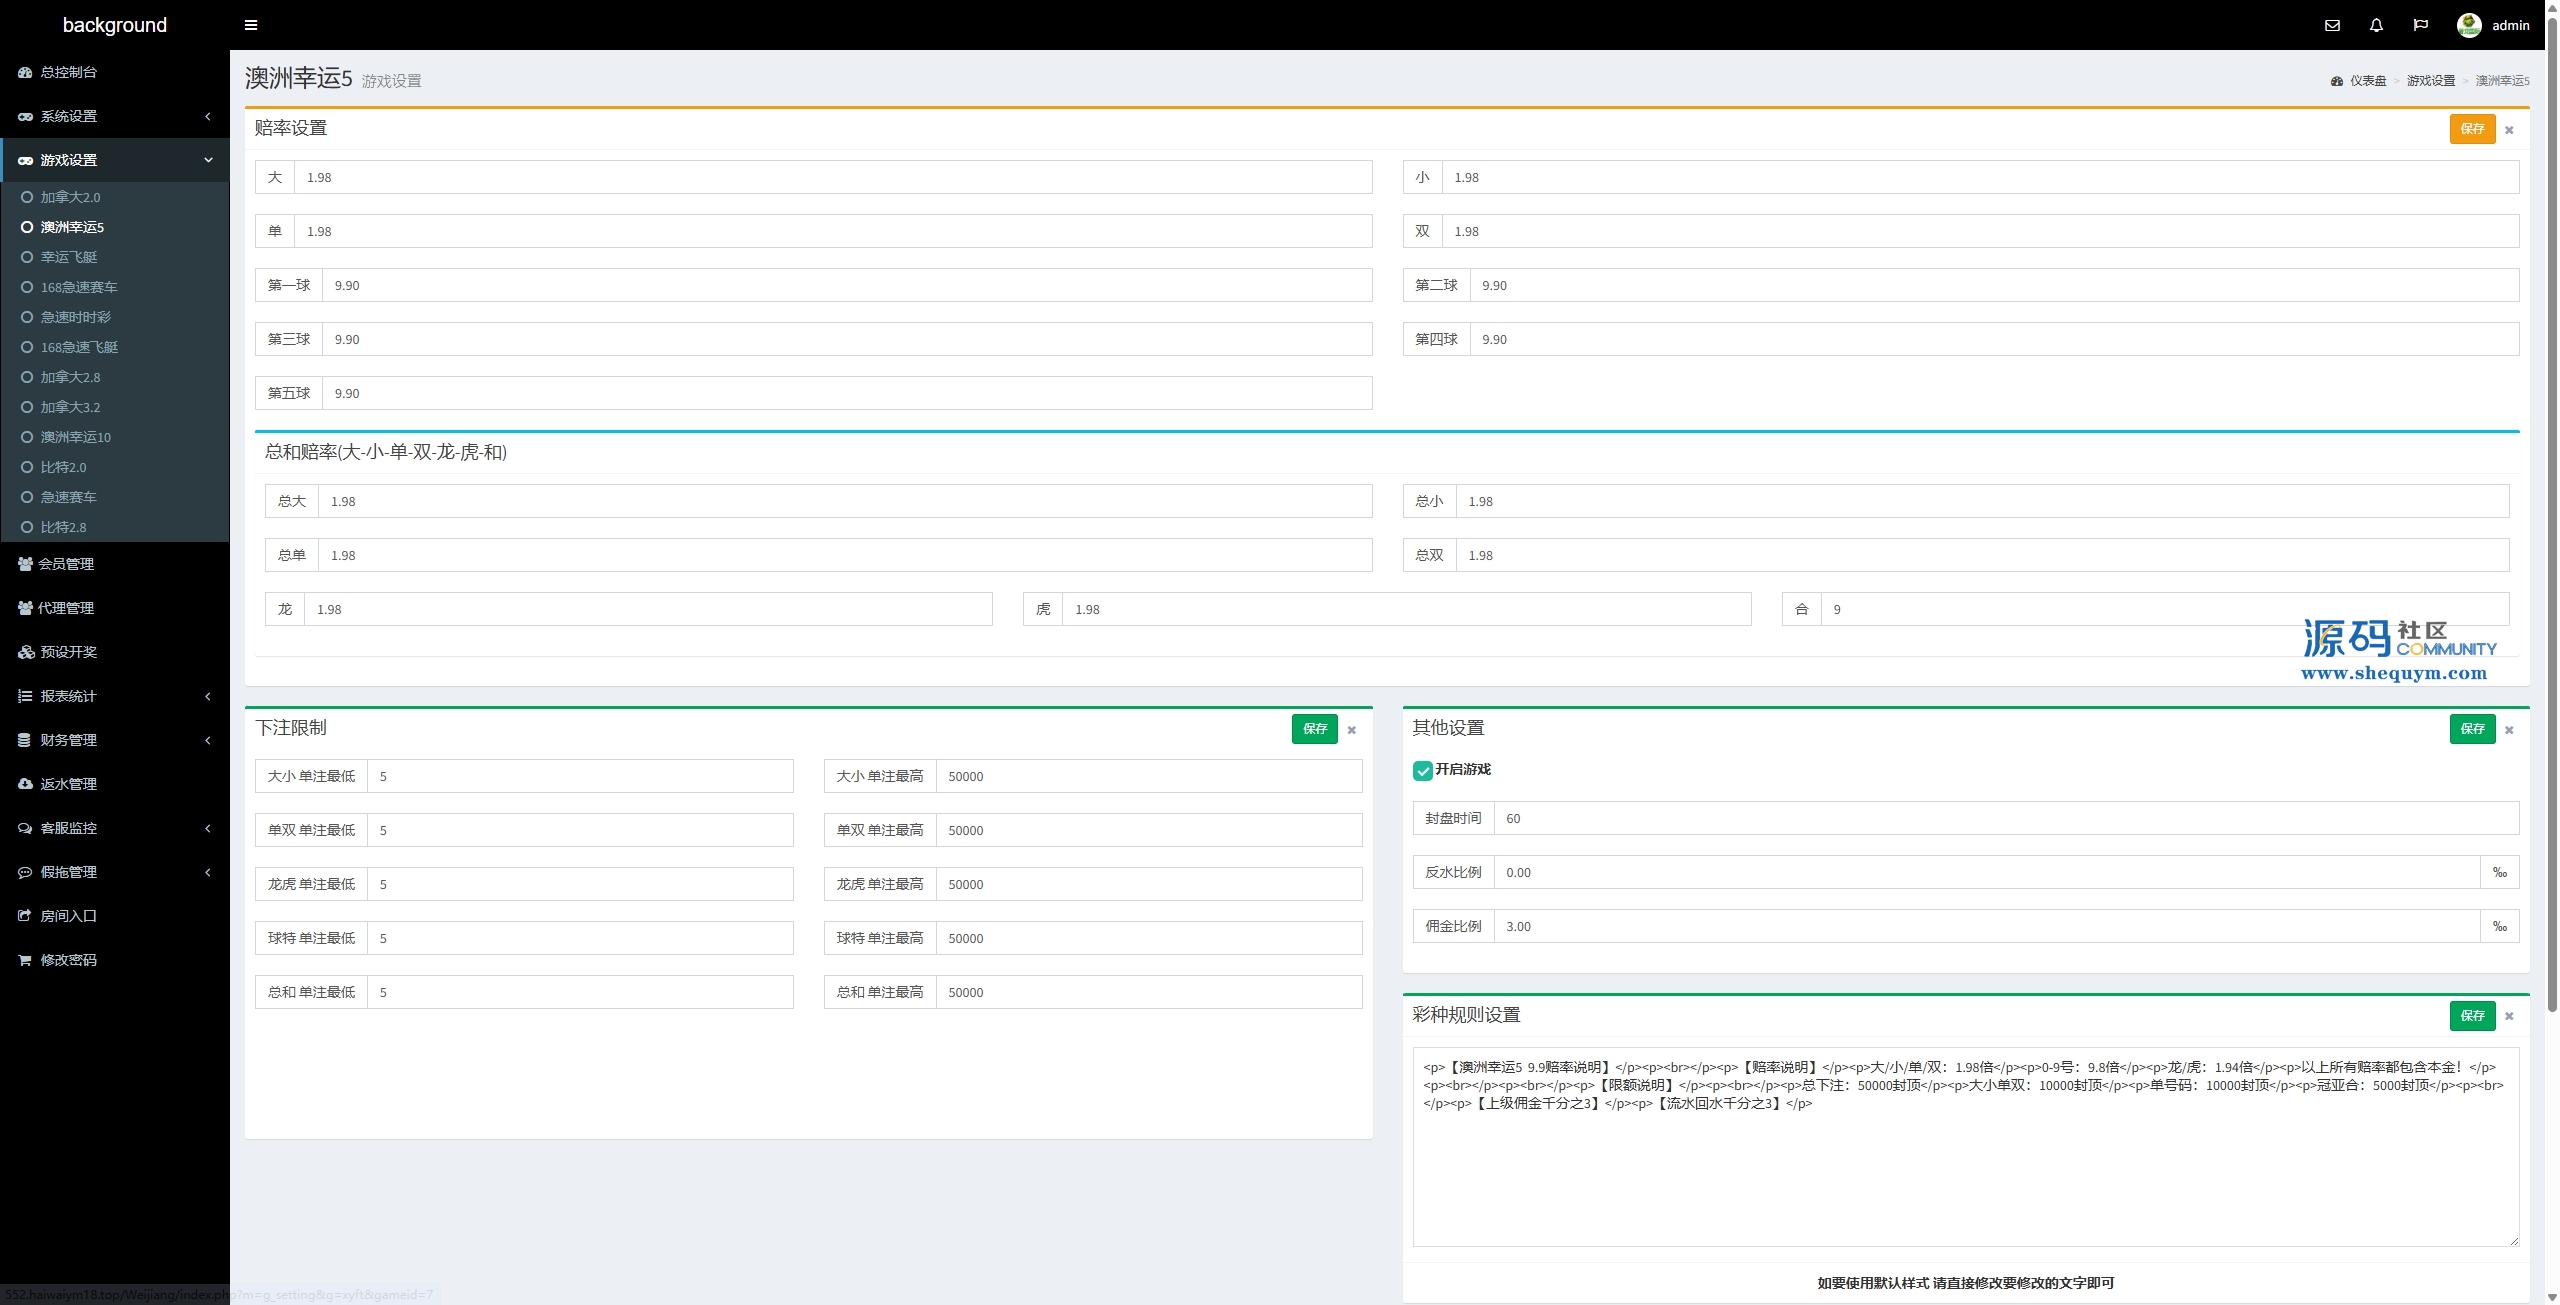Uncheck the 开启游戏 checkbox
Screen dimensions: 2560x1305
pyautogui.click(x=1422, y=770)
